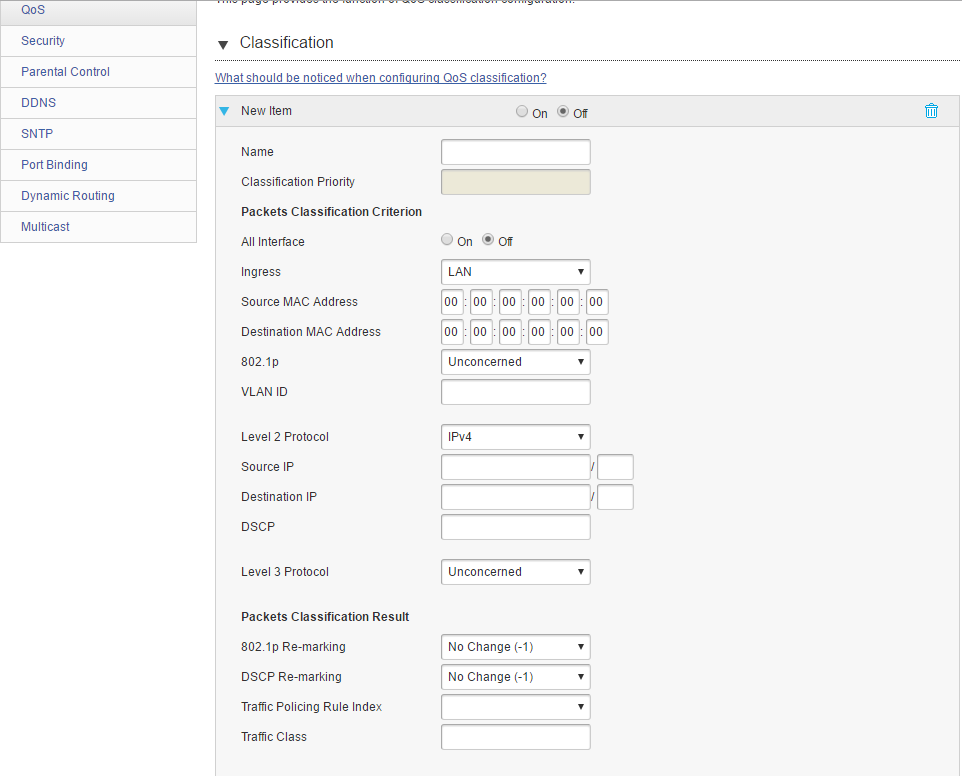
Task: Click last octet of Source MAC Address
Action: 597,302
